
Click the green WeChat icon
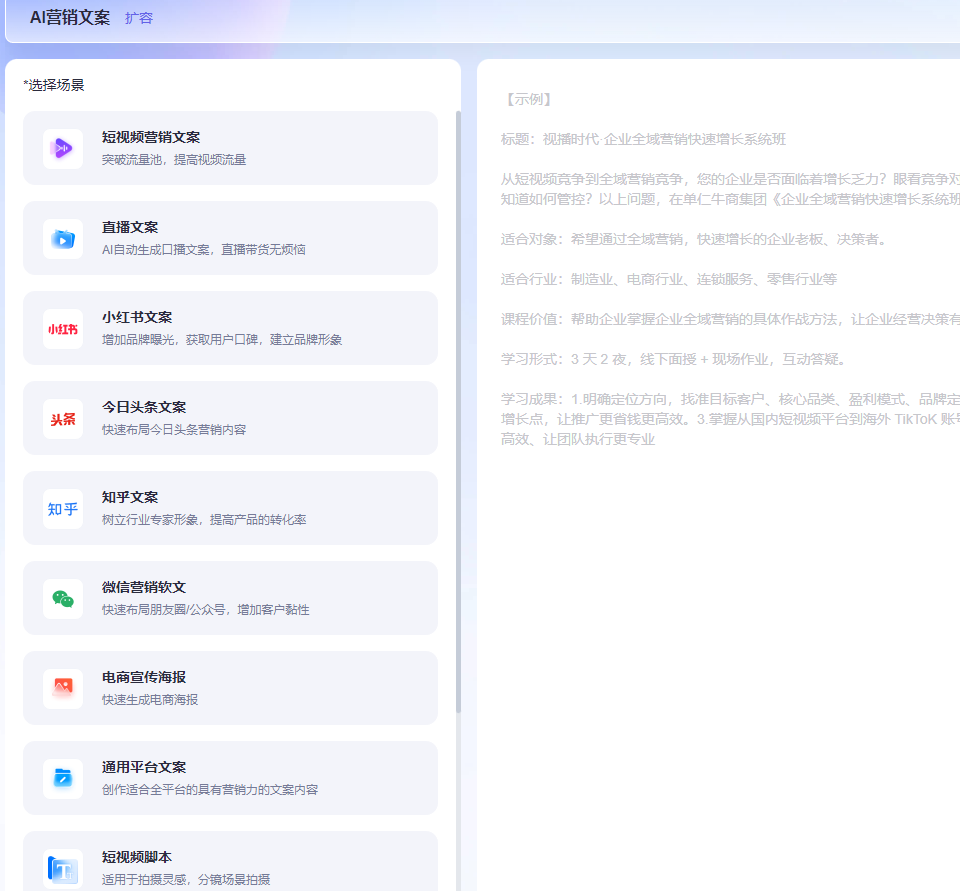tap(62, 597)
